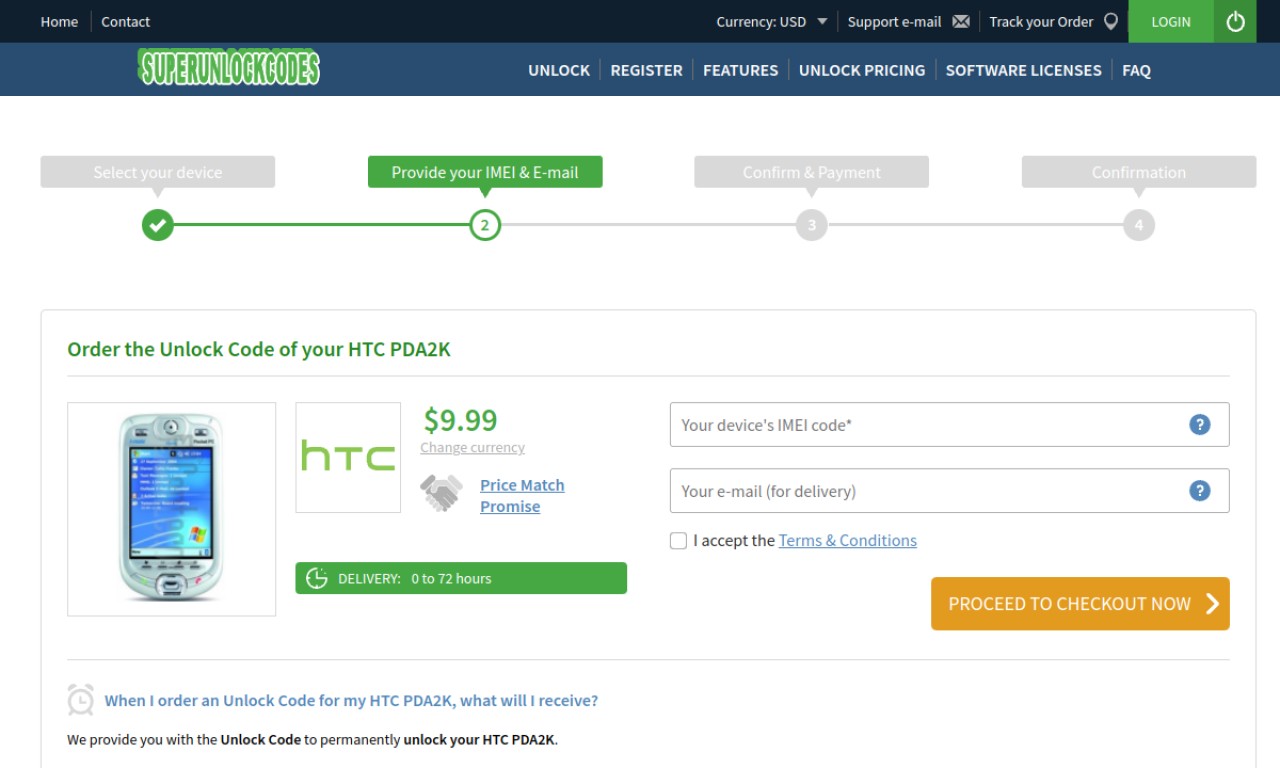Click the HTC PDA2K phone thumbnail
The image size is (1280, 768).
coord(171,509)
